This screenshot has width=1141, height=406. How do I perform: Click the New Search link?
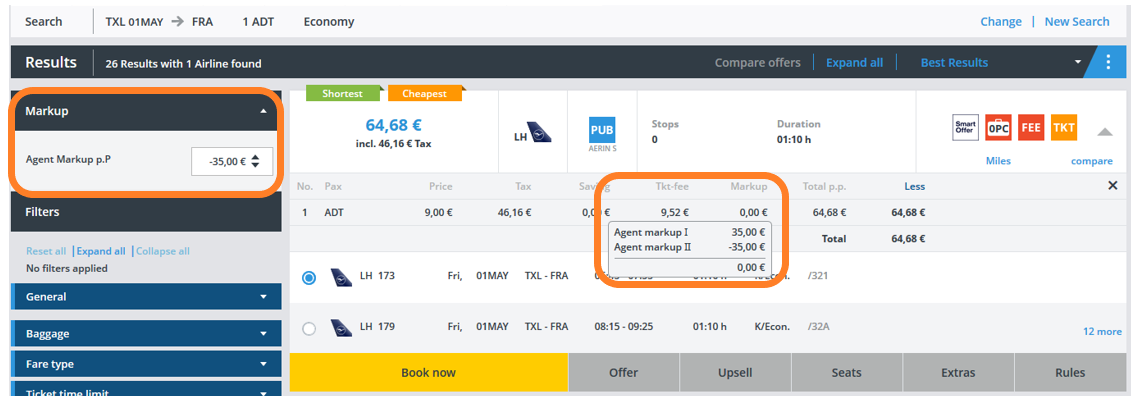(1076, 21)
